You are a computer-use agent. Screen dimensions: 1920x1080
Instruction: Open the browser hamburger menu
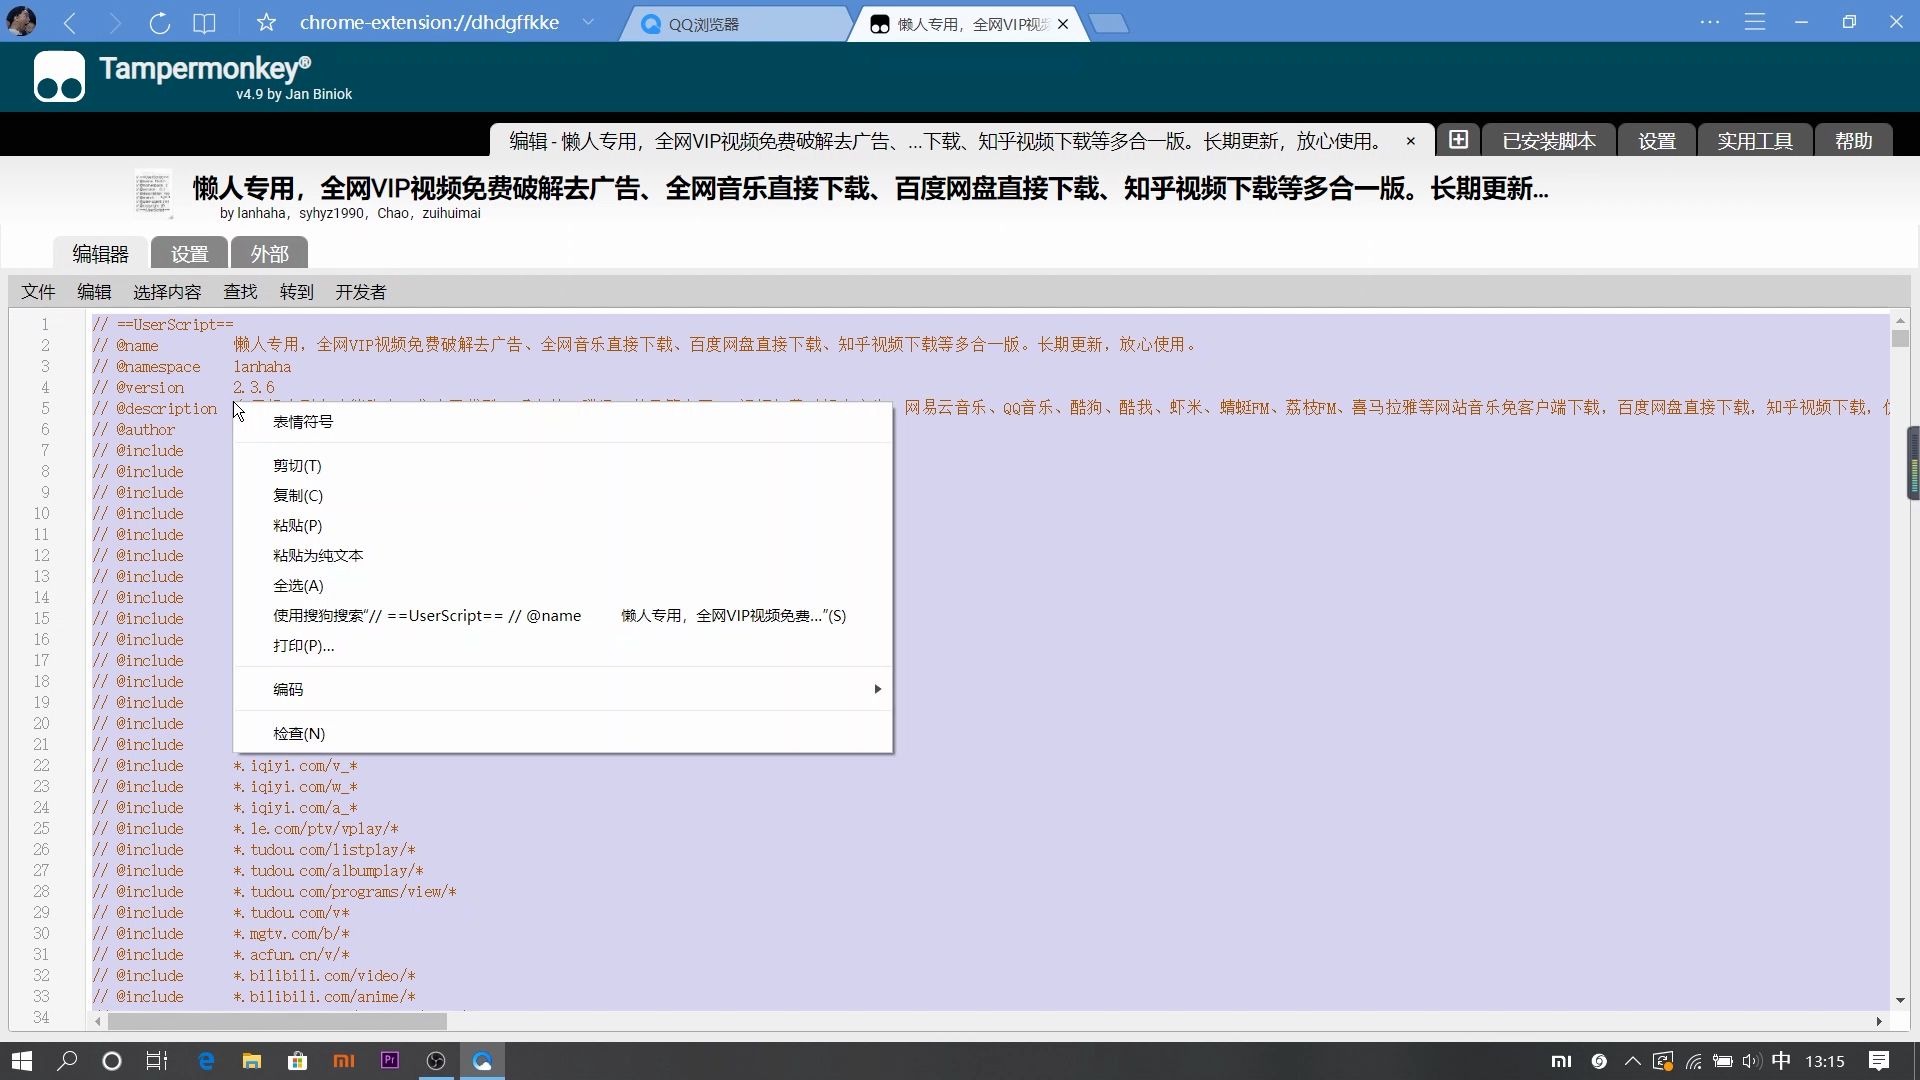[x=1755, y=22]
